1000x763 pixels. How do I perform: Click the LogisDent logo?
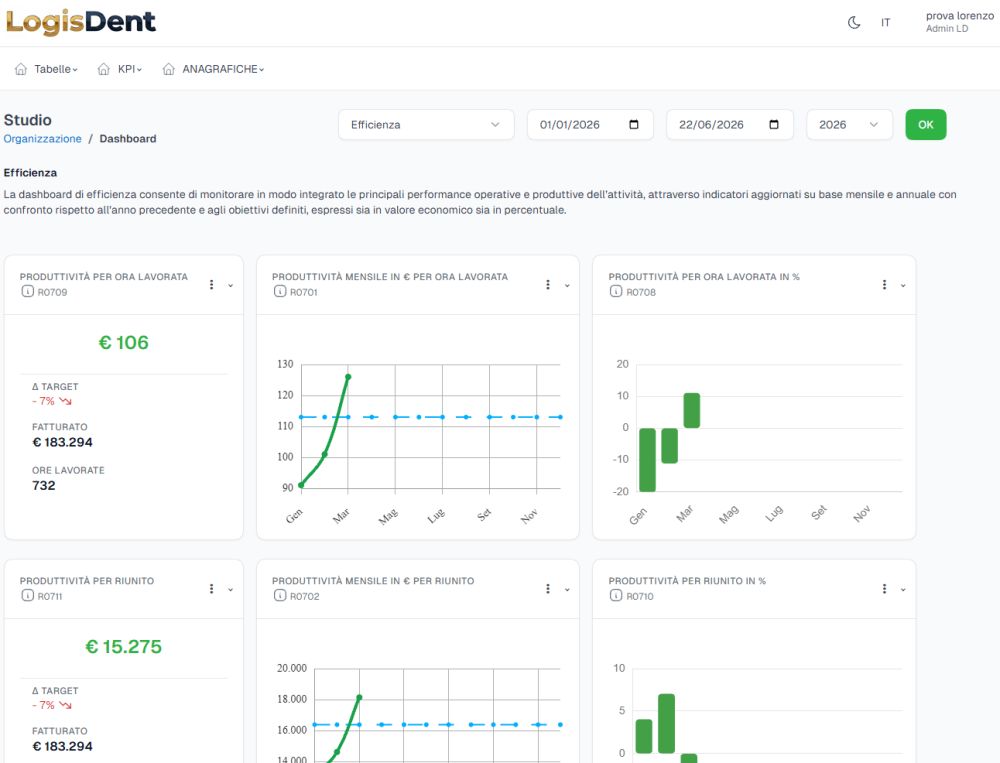(81, 22)
